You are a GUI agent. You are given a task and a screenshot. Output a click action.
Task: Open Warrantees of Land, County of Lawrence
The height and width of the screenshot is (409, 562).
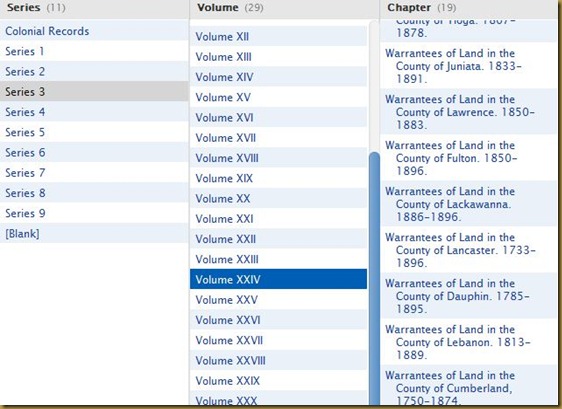[x=468, y=111]
